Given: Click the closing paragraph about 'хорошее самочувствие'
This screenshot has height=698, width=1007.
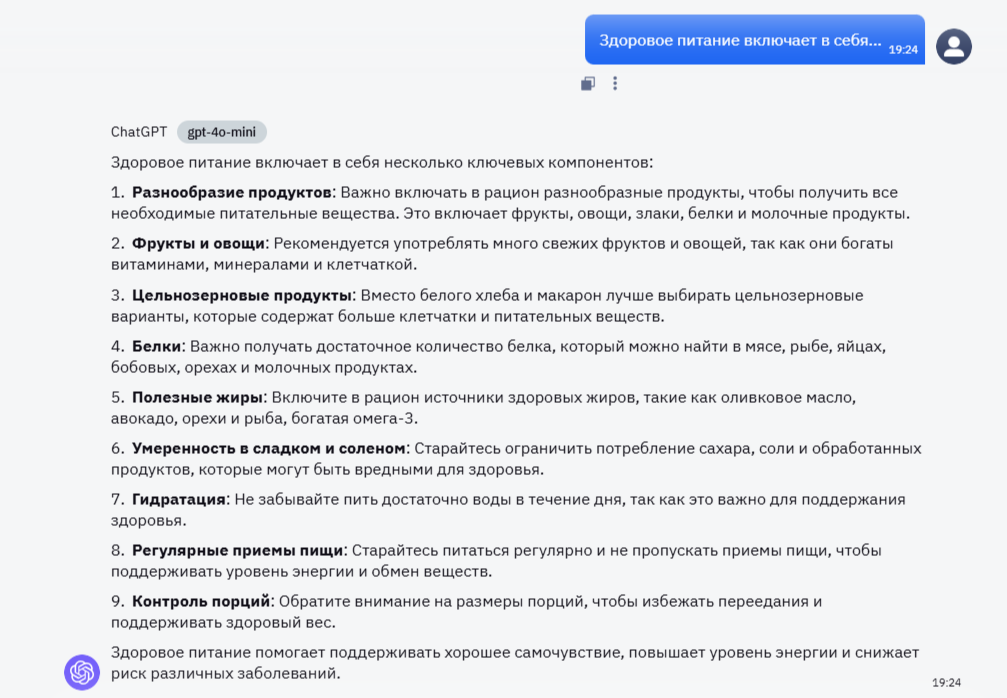Looking at the screenshot, I should [x=515, y=663].
